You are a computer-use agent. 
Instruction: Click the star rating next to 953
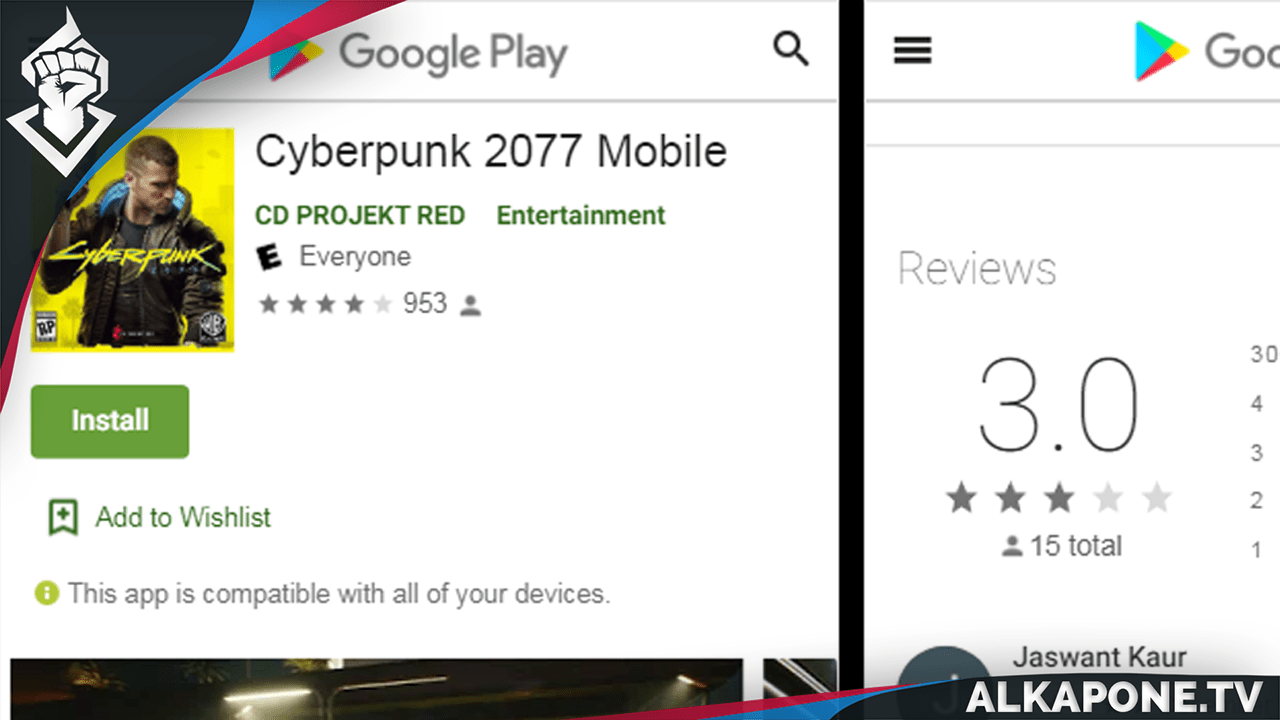(x=325, y=304)
